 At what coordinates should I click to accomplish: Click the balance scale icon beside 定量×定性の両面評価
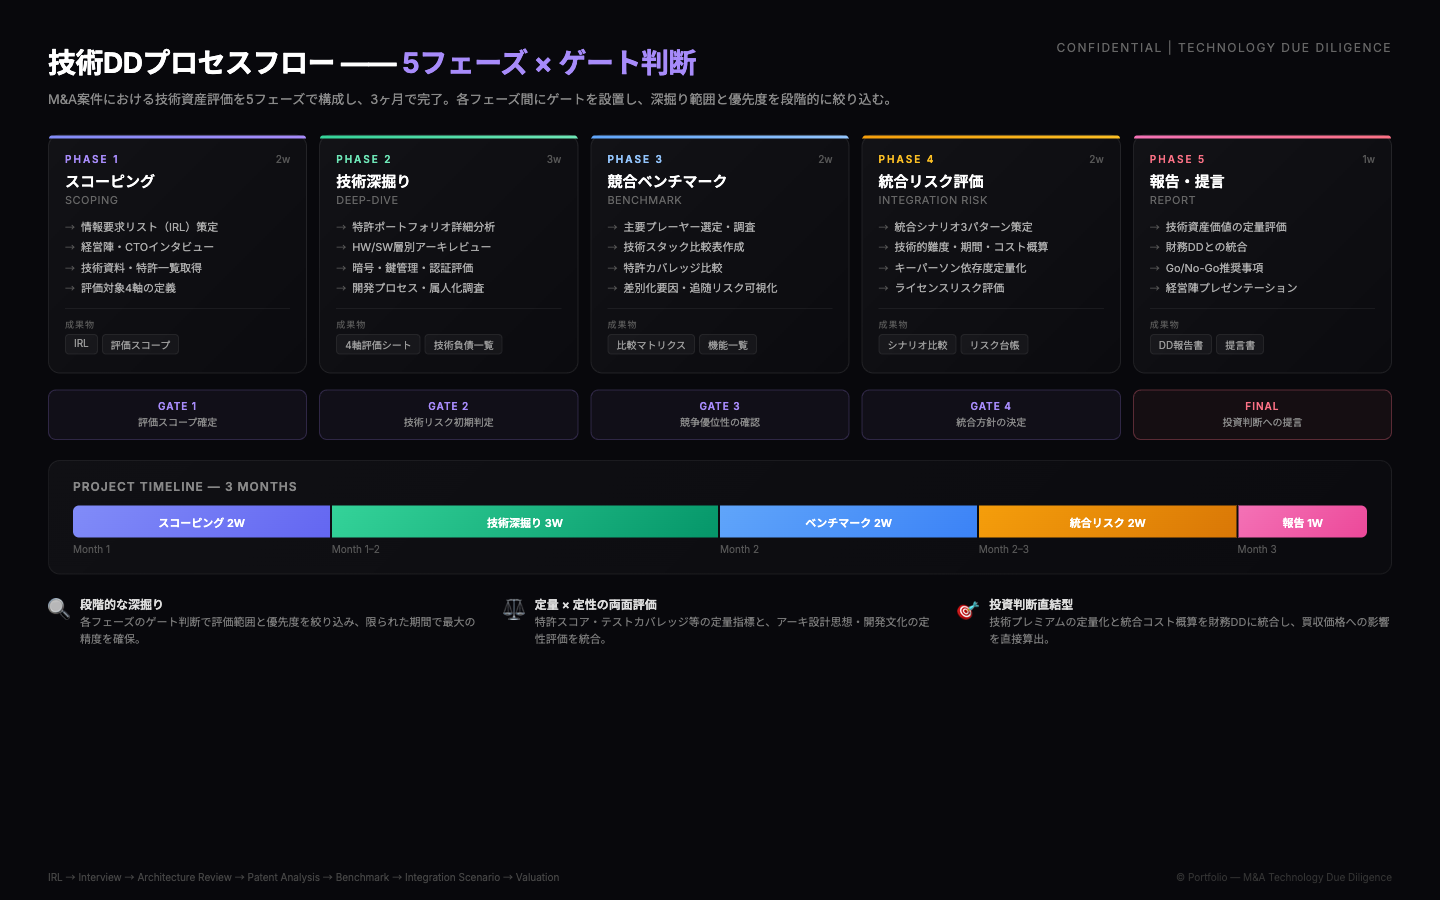click(514, 609)
